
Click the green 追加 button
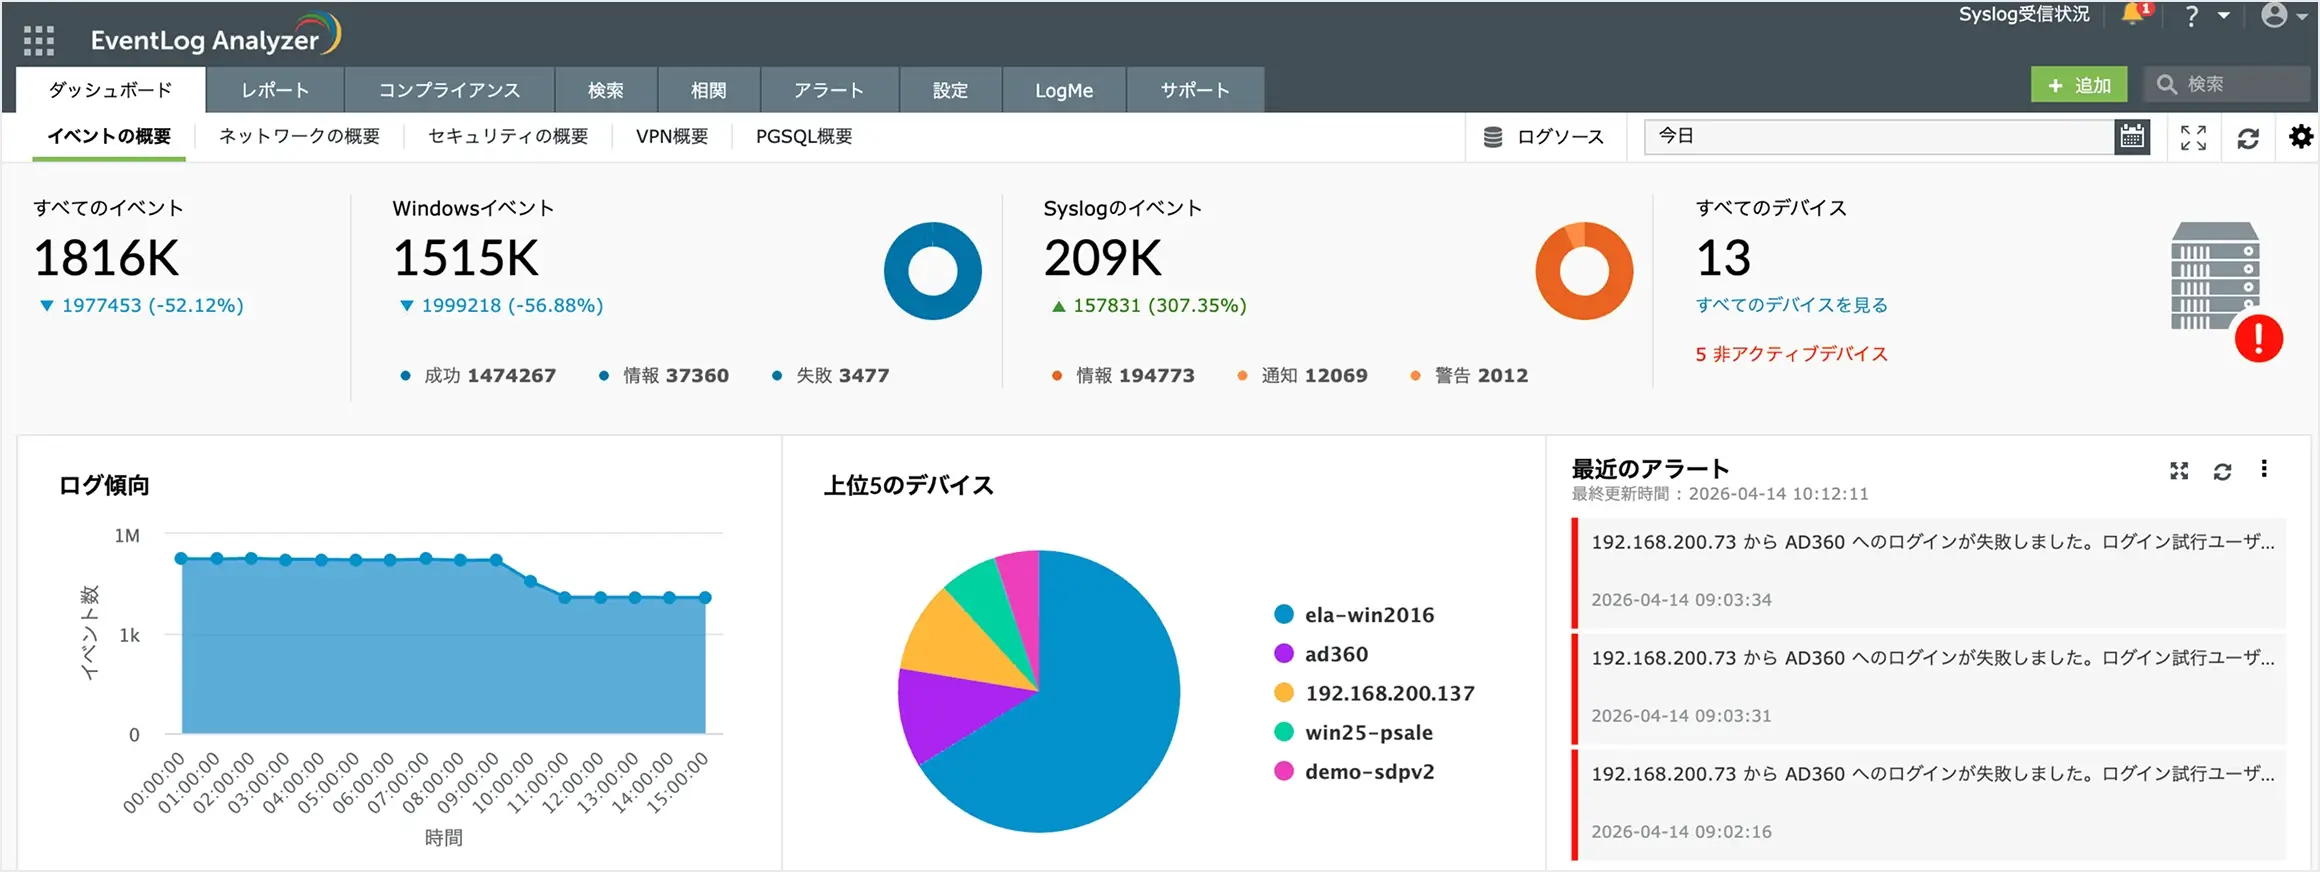(2079, 85)
